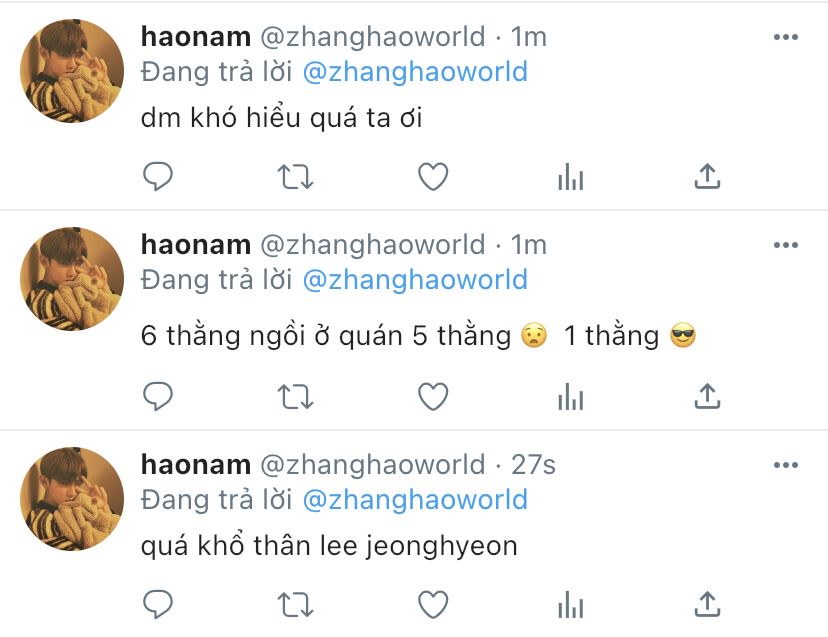The width and height of the screenshot is (828, 637).
Task: Retweet the "quá khổ thân lee jeonghyeon" tweet
Action: [x=295, y=604]
